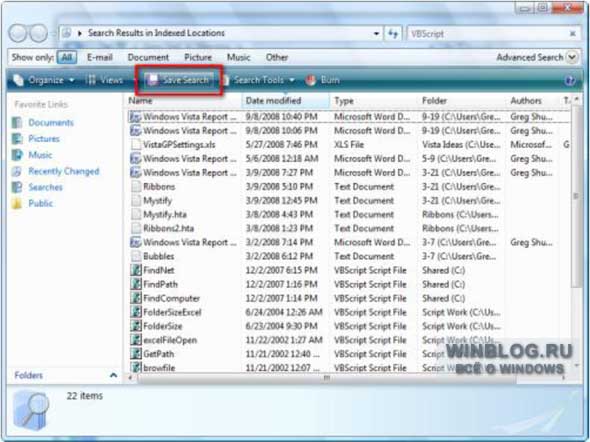The image size is (590, 442).
Task: Filter results by Picture
Action: tap(198, 58)
